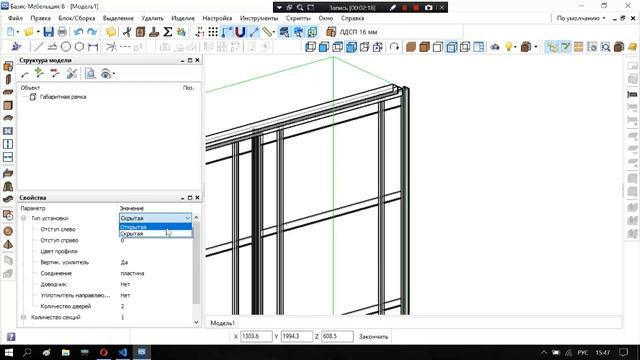
Task: Save the model with the floppy disk icon
Action: tap(49, 32)
